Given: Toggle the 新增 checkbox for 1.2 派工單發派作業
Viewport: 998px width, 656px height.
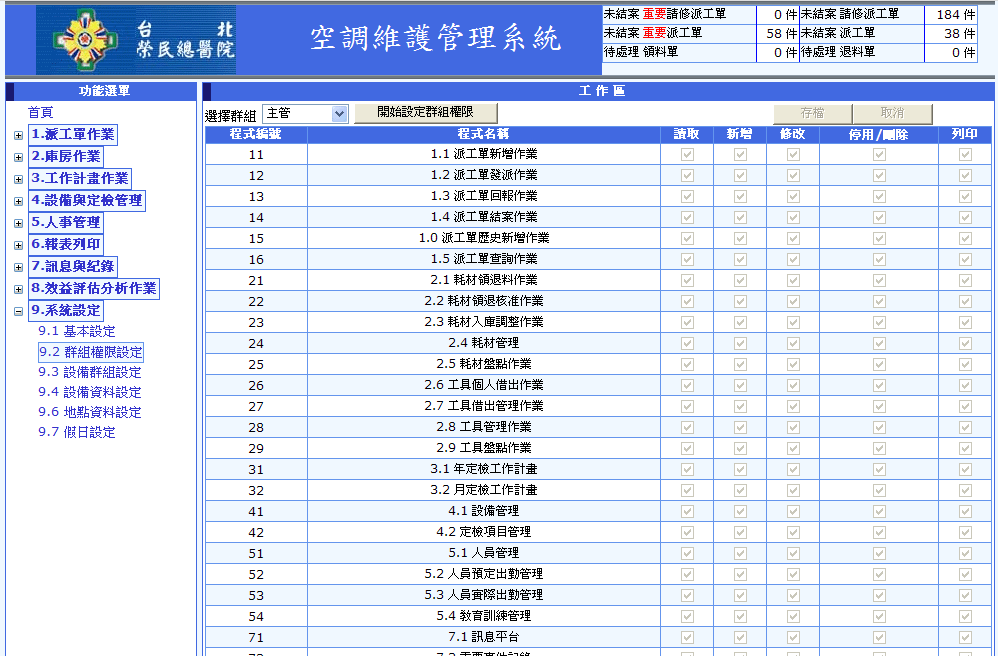Looking at the screenshot, I should point(740,175).
